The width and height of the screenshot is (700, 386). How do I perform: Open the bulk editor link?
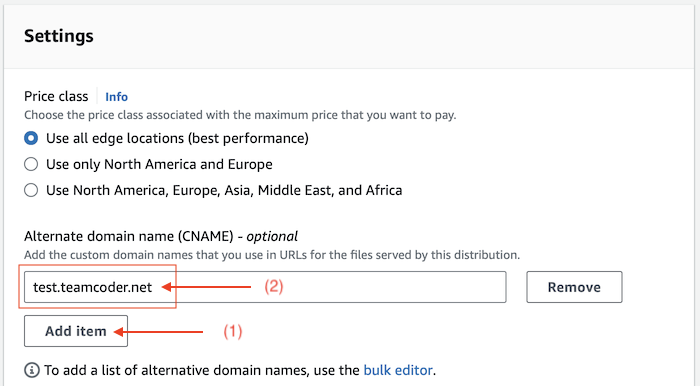point(398,370)
